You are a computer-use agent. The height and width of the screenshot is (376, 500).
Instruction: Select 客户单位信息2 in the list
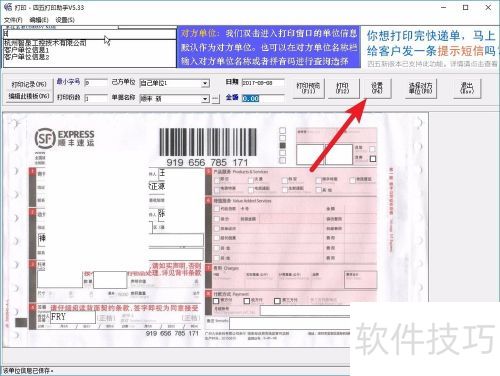[27, 57]
